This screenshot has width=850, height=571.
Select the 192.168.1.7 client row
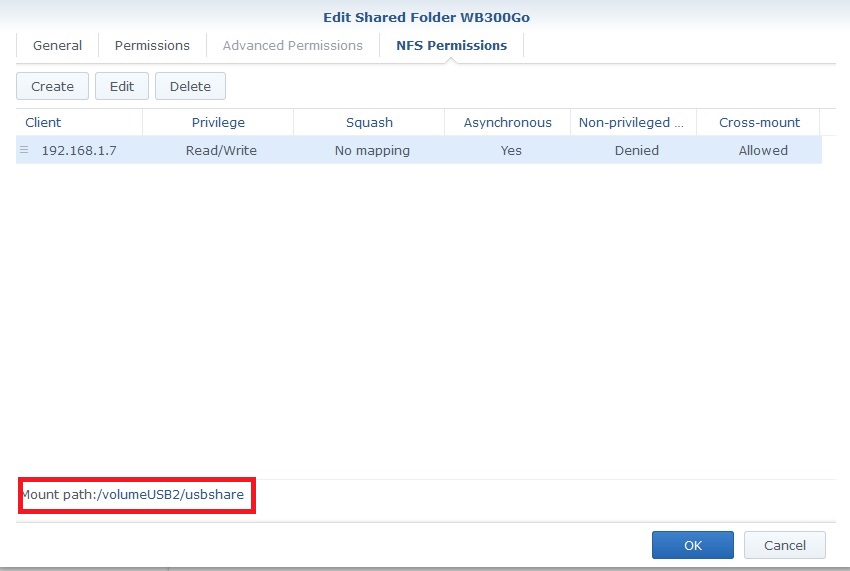pos(79,150)
